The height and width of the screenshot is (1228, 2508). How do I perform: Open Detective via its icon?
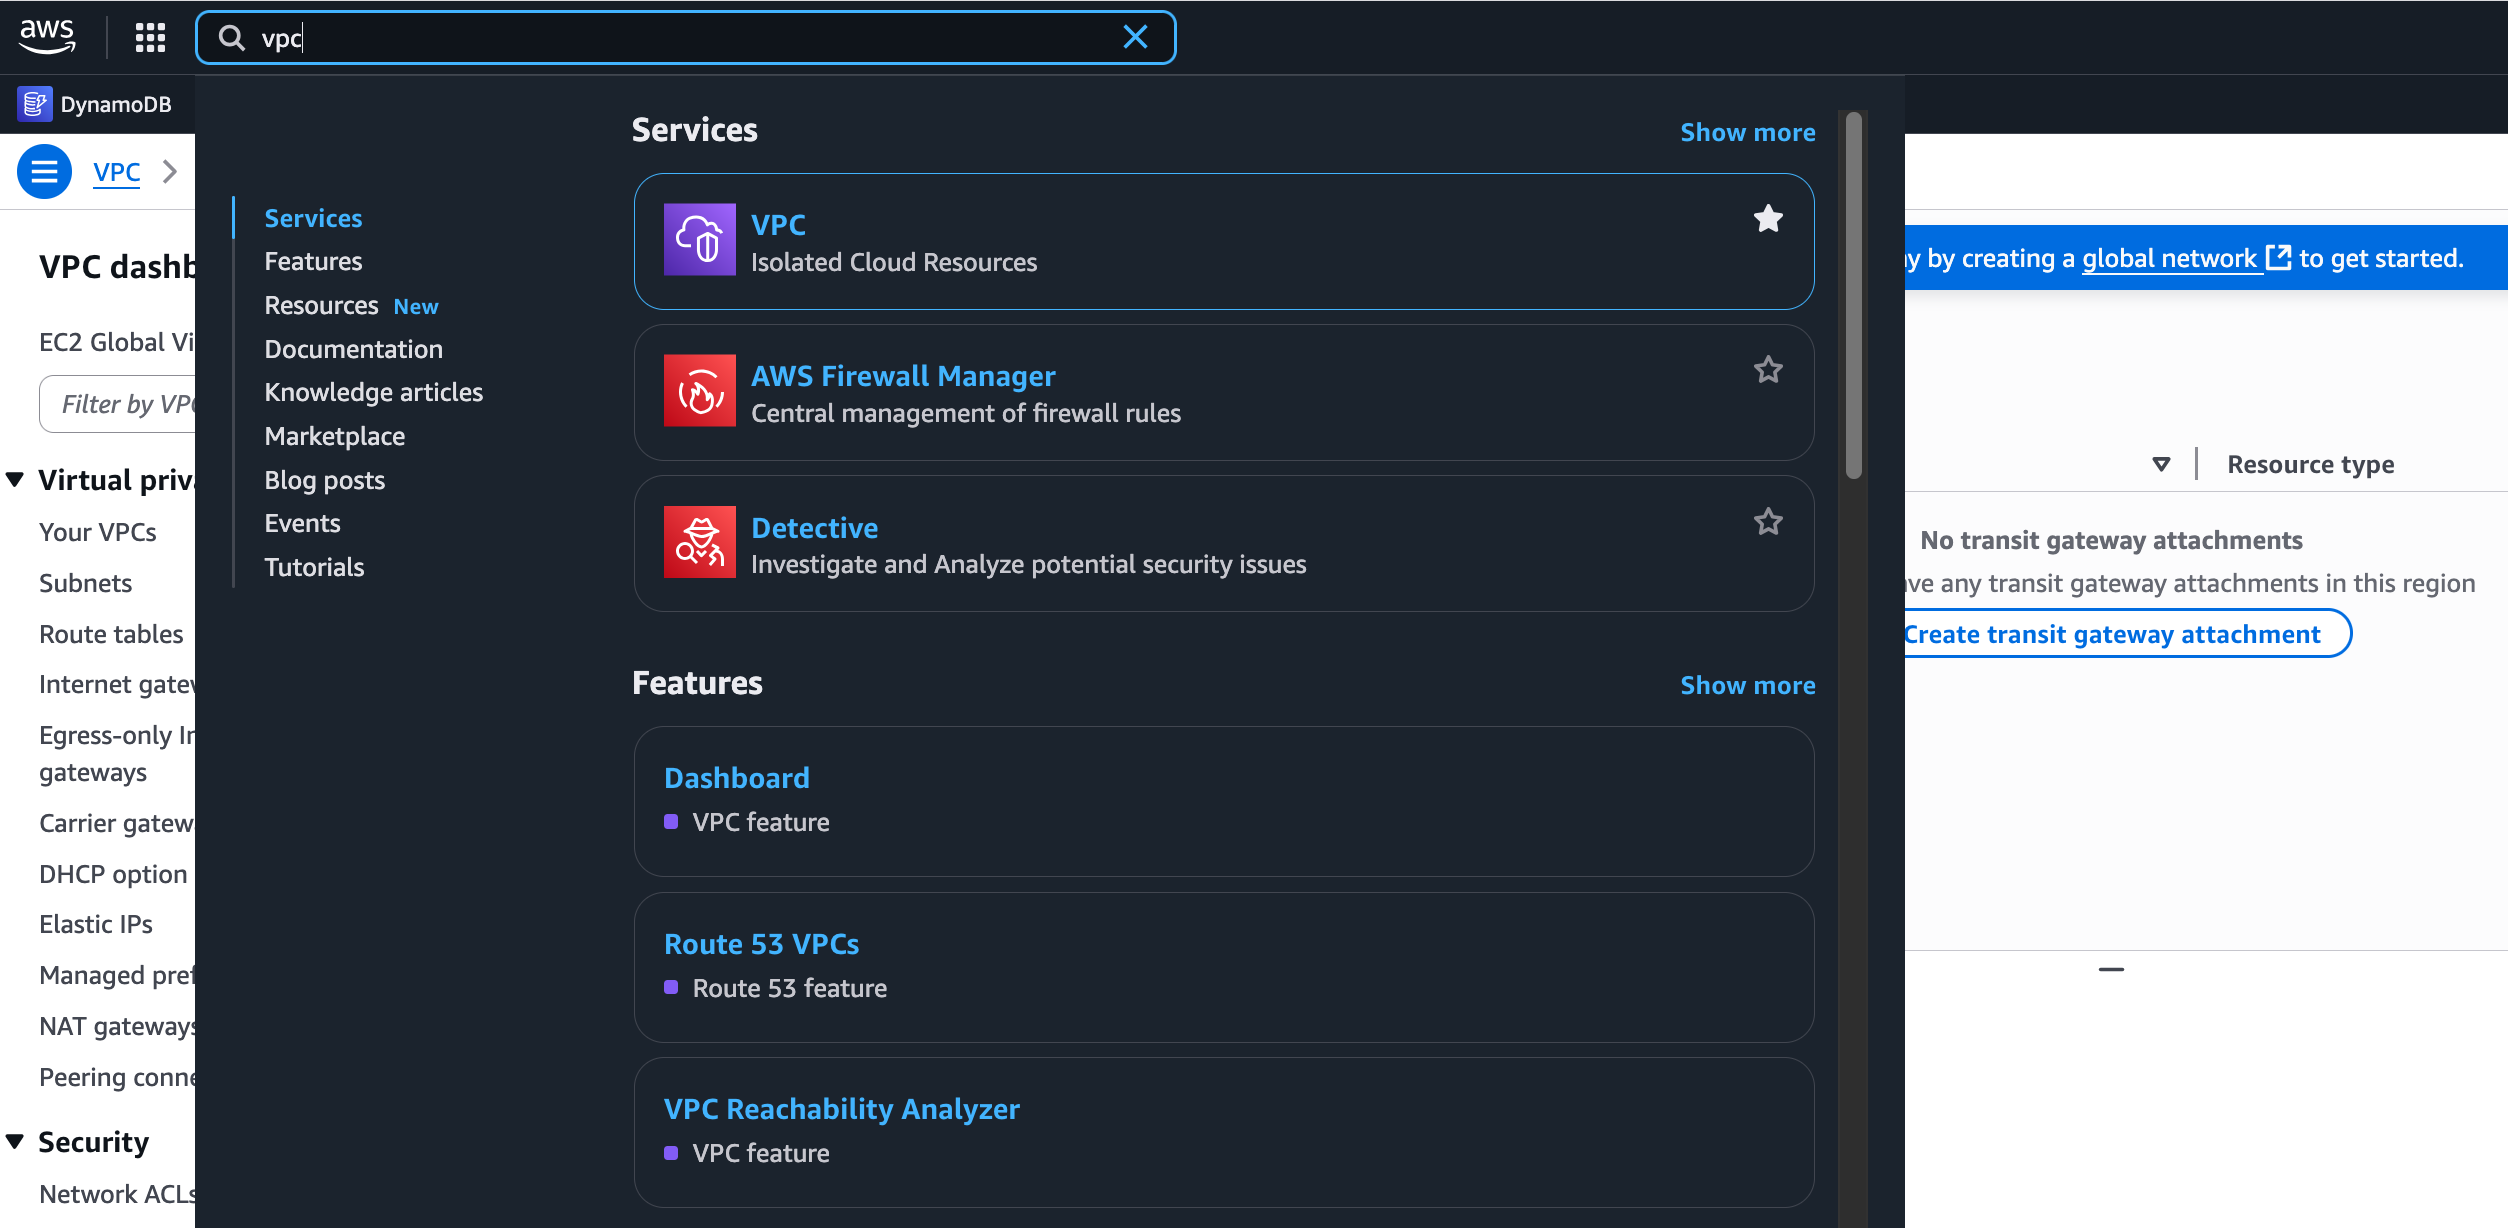(700, 542)
